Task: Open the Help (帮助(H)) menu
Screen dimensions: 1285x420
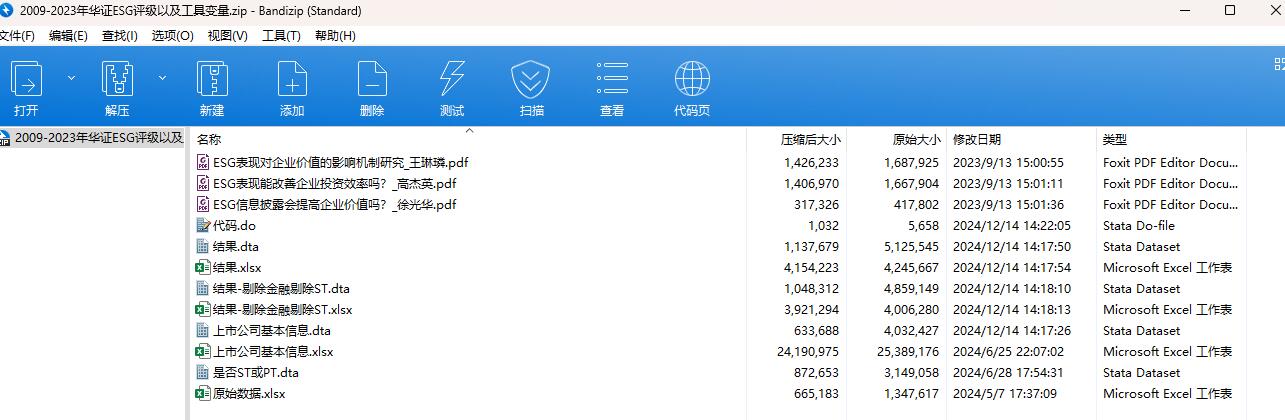Action: pyautogui.click(x=335, y=35)
